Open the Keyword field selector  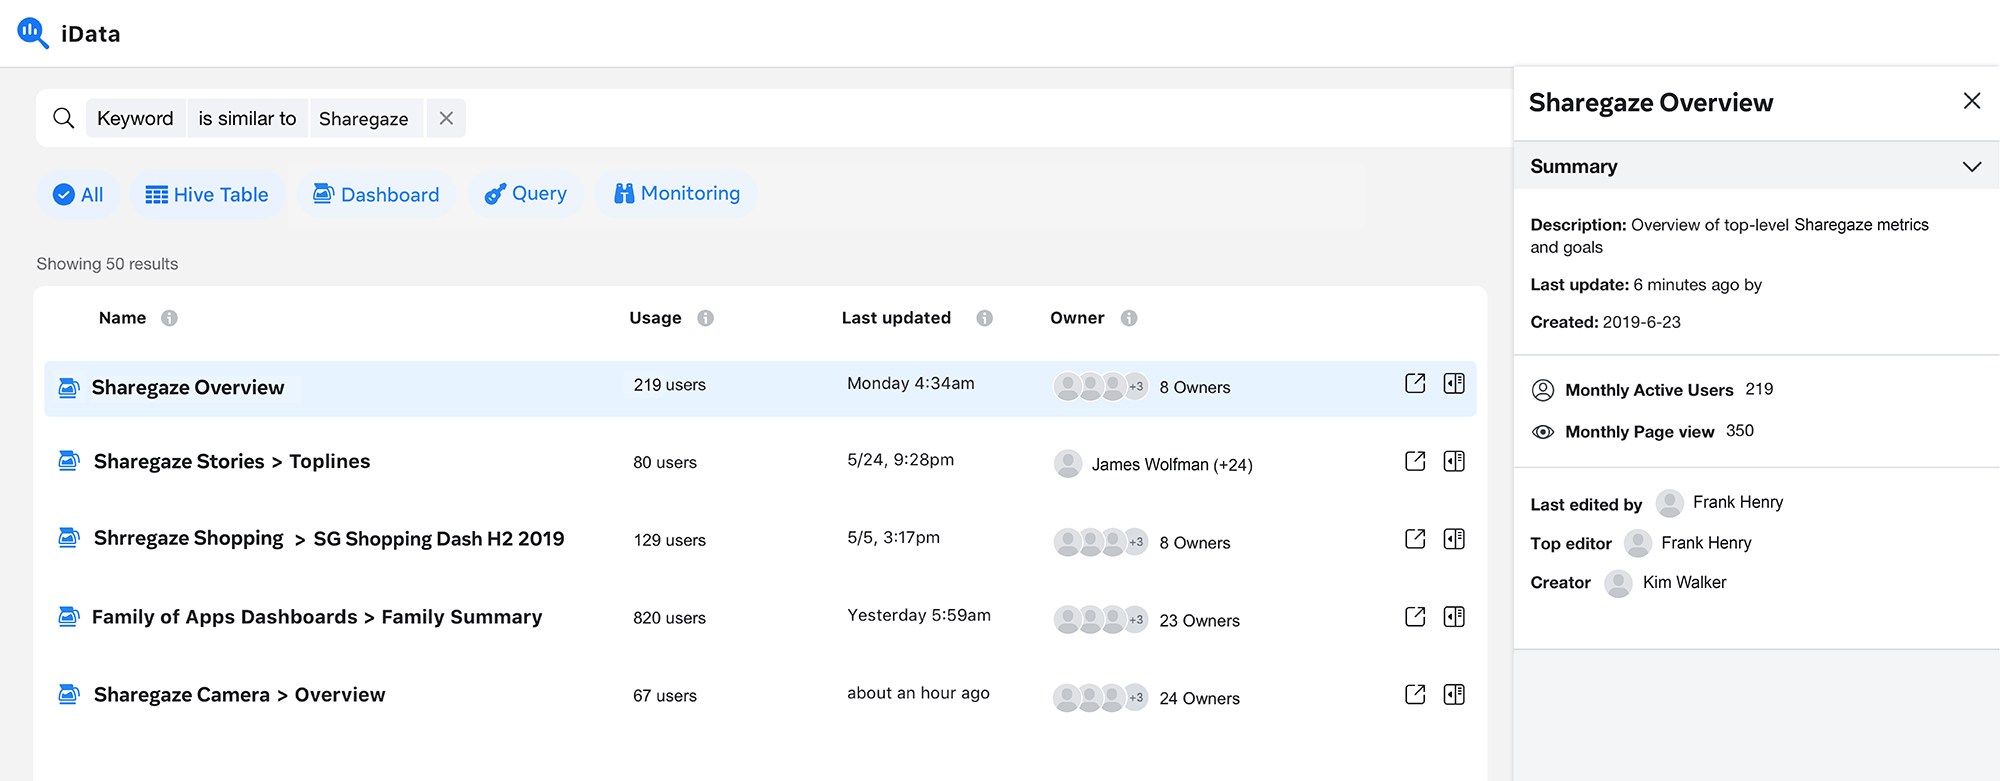pyautogui.click(x=135, y=119)
